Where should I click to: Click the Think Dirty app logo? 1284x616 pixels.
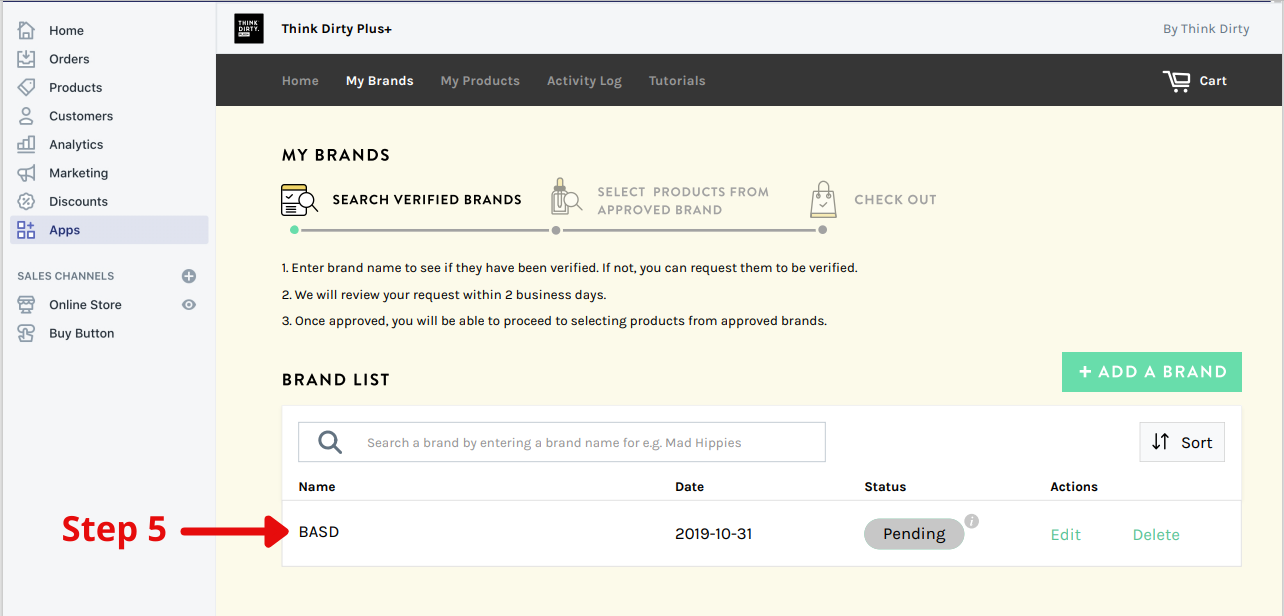(x=249, y=29)
